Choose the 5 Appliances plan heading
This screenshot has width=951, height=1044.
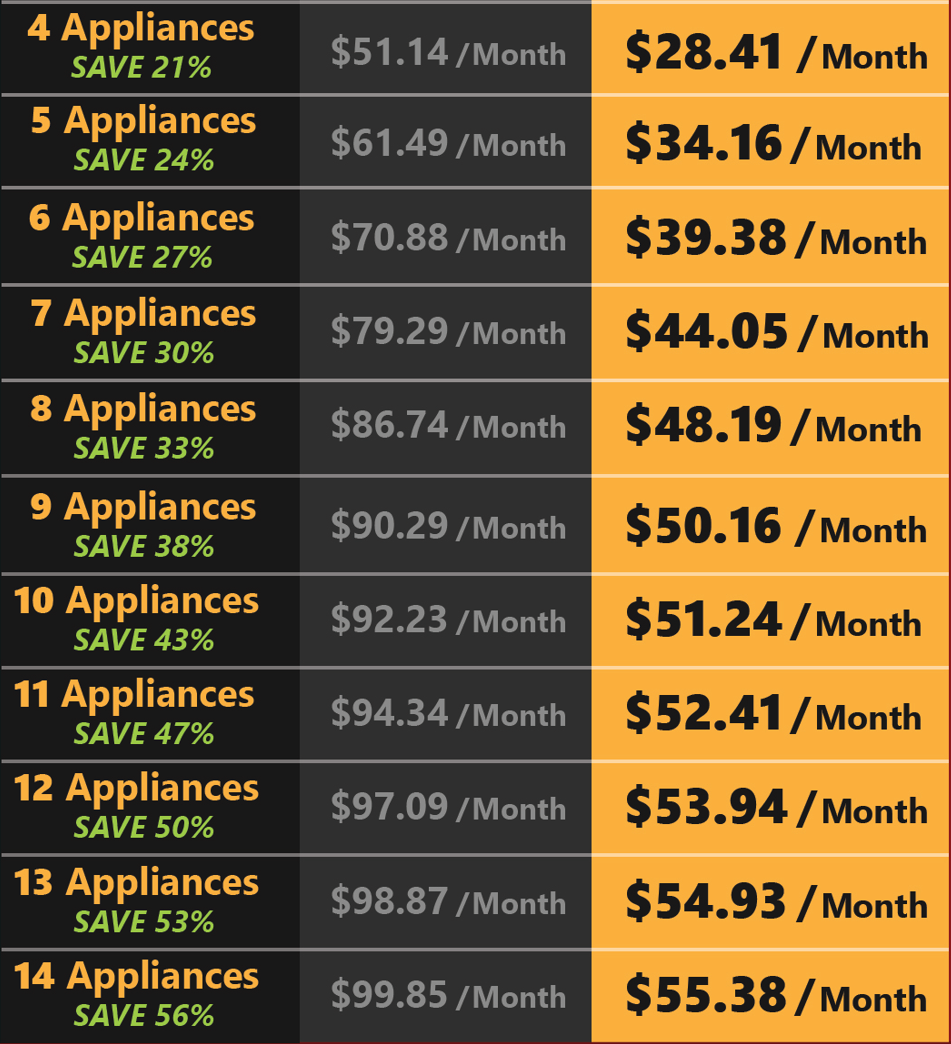click(x=143, y=121)
